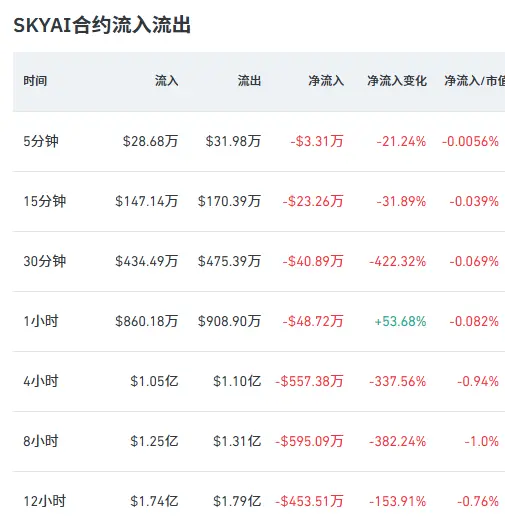Select the 5分钟 row label

[41, 141]
